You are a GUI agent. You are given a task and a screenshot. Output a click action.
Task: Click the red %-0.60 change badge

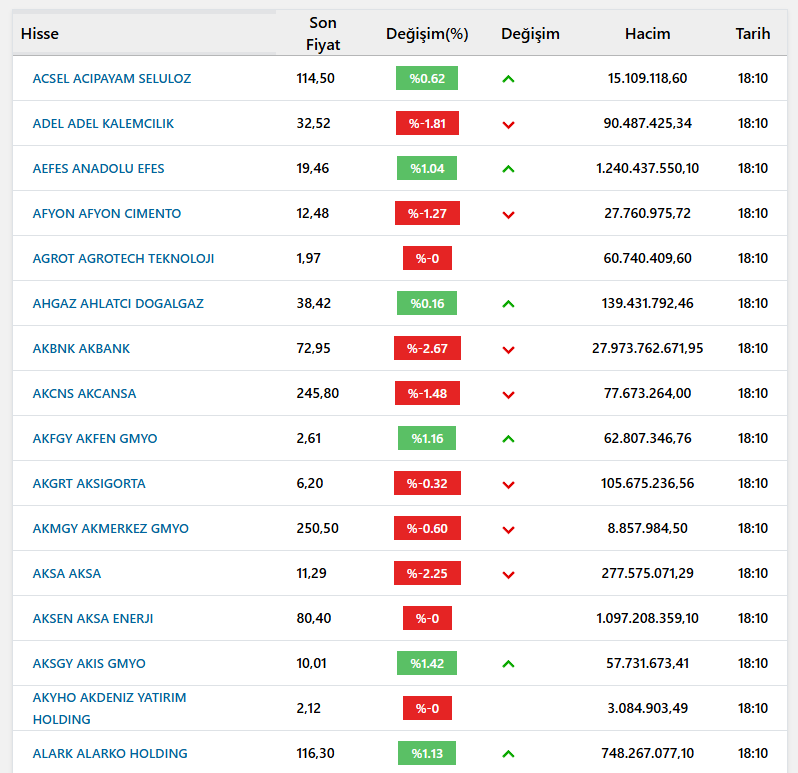coord(427,528)
